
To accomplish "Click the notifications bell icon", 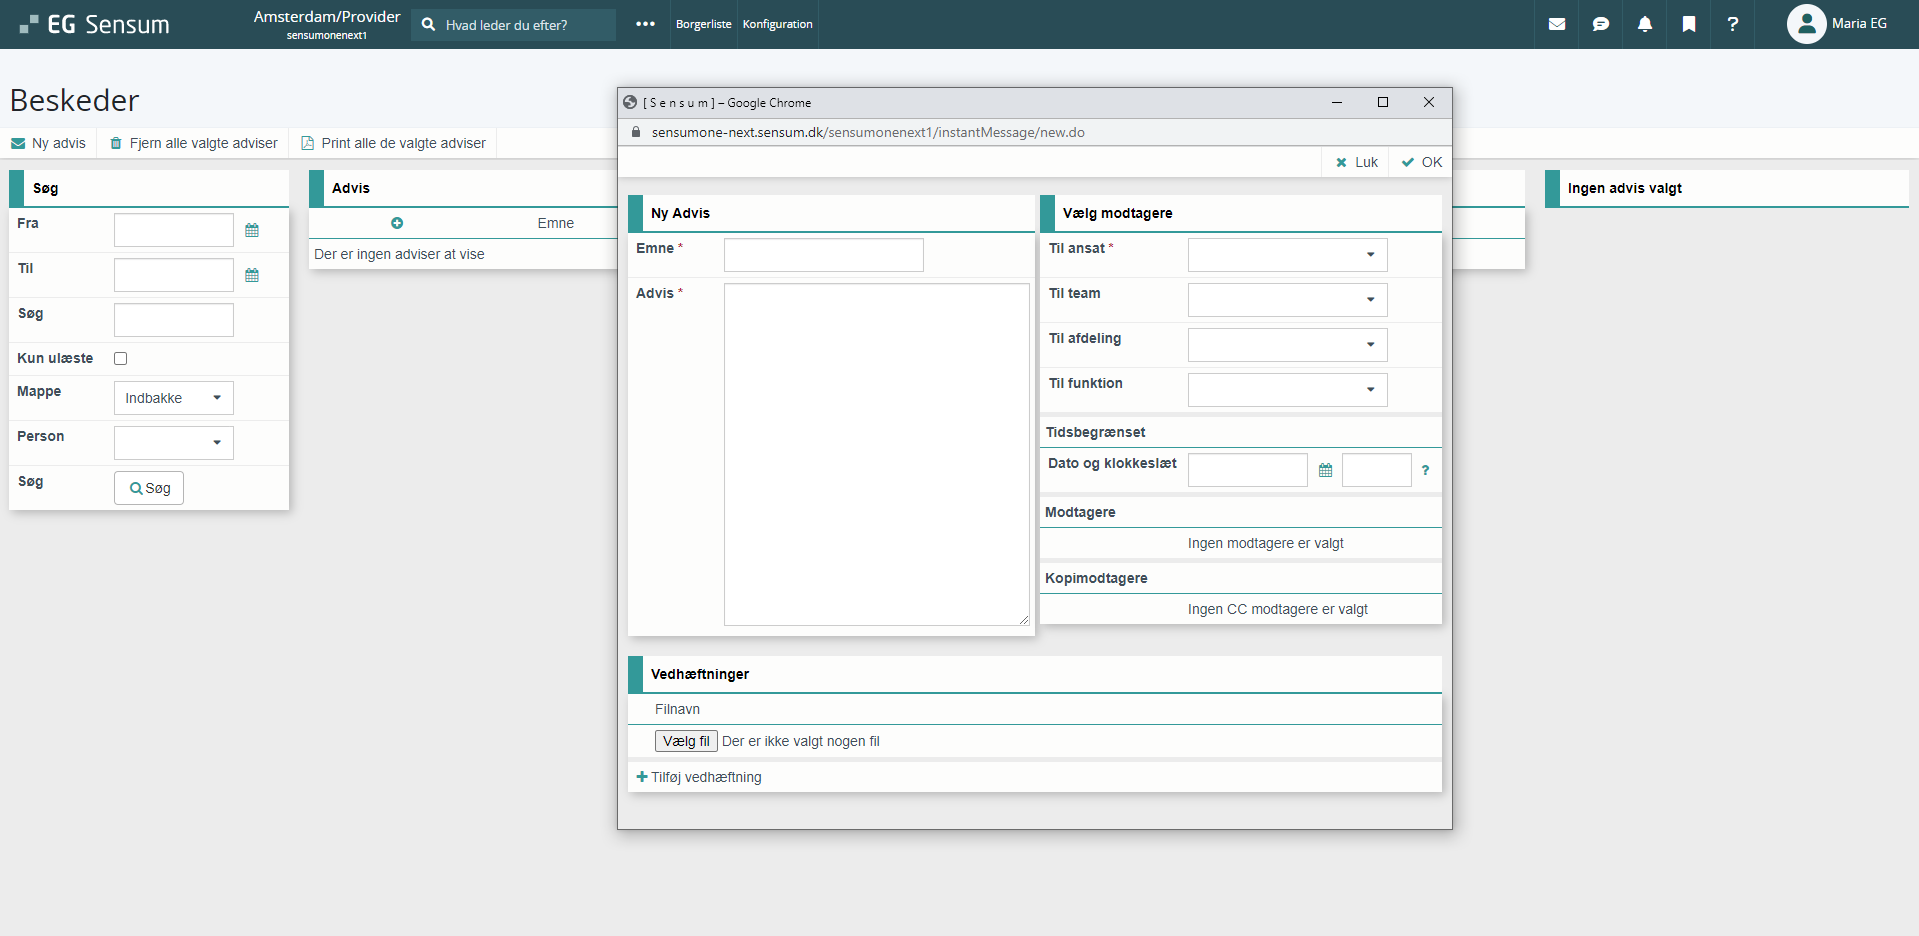I will [1644, 24].
